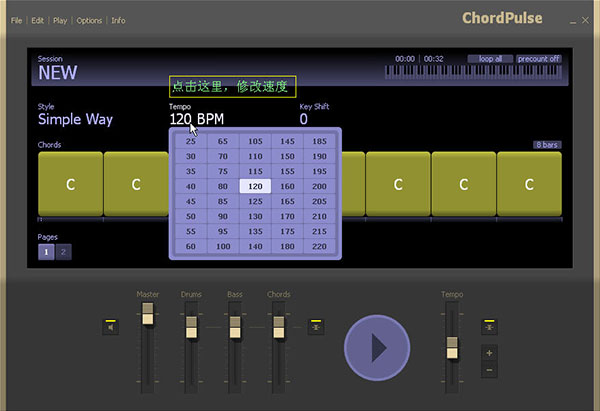
Task: Switch to page 2
Action: click(63, 252)
